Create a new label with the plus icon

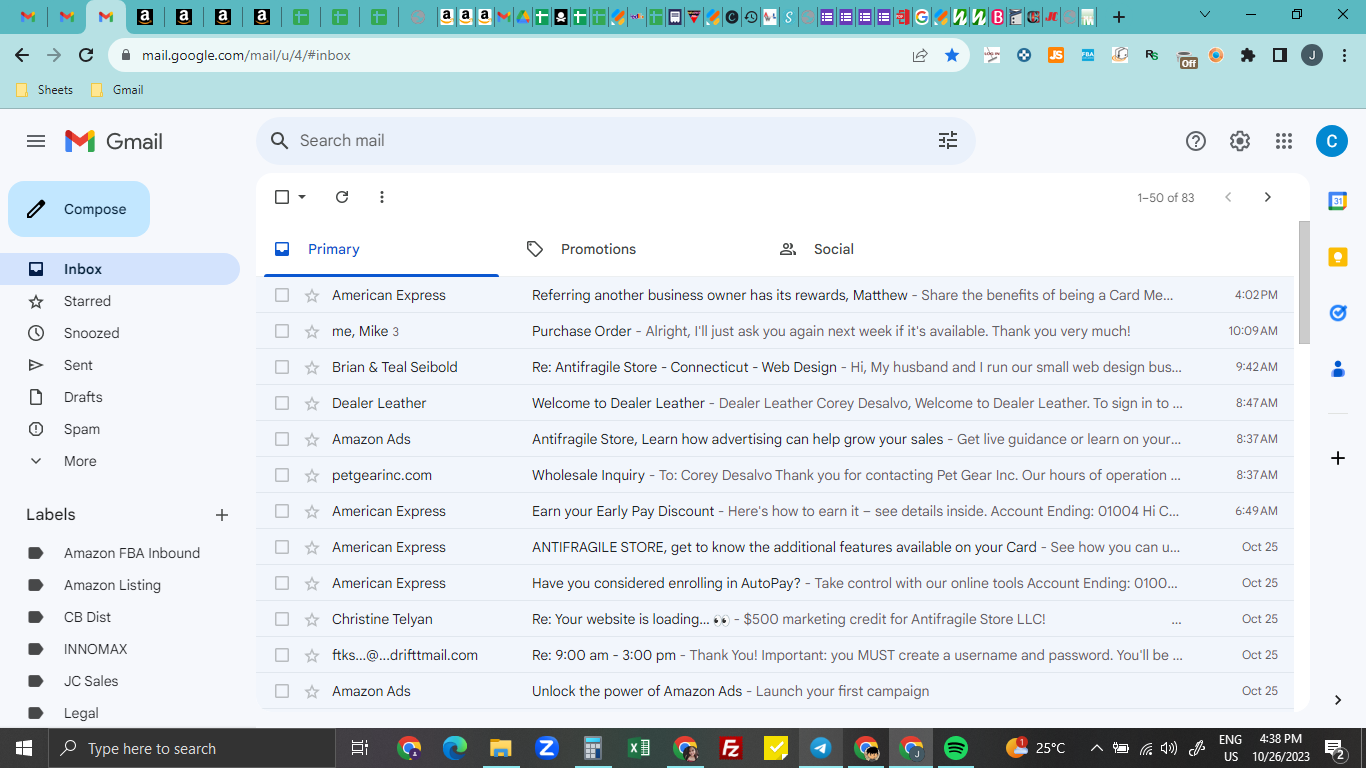point(222,515)
